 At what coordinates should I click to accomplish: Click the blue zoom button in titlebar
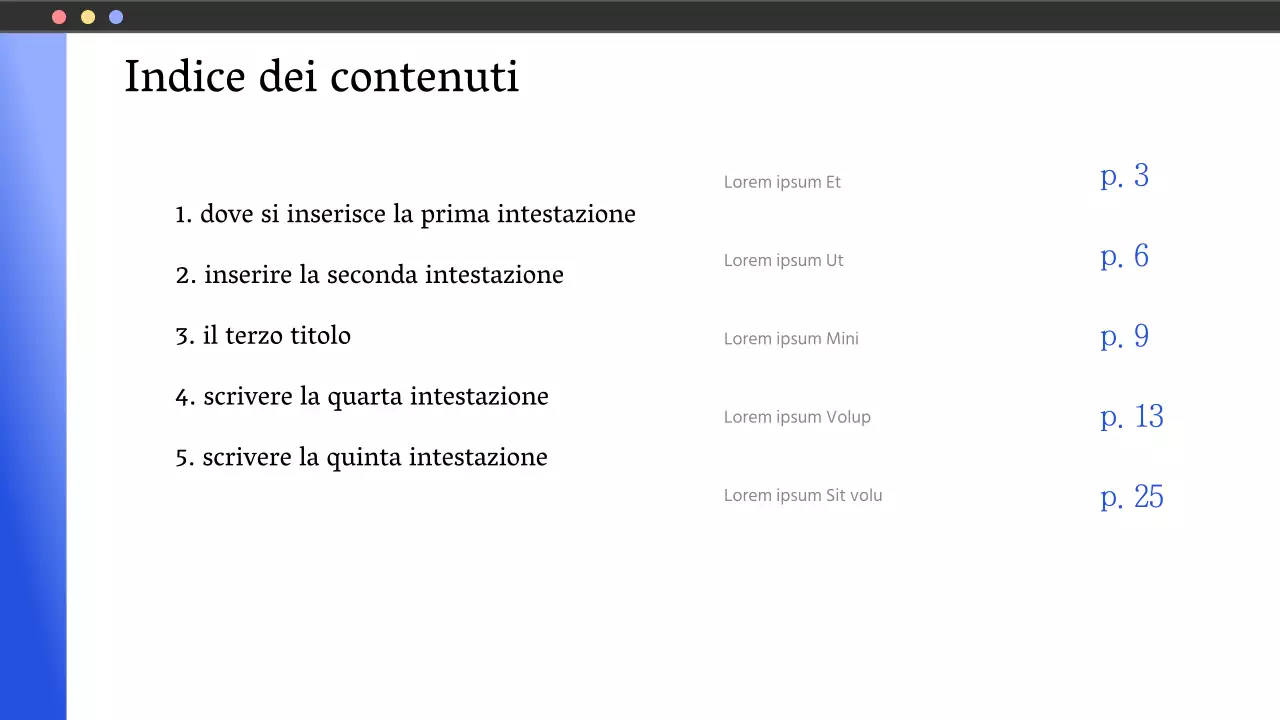pos(115,16)
